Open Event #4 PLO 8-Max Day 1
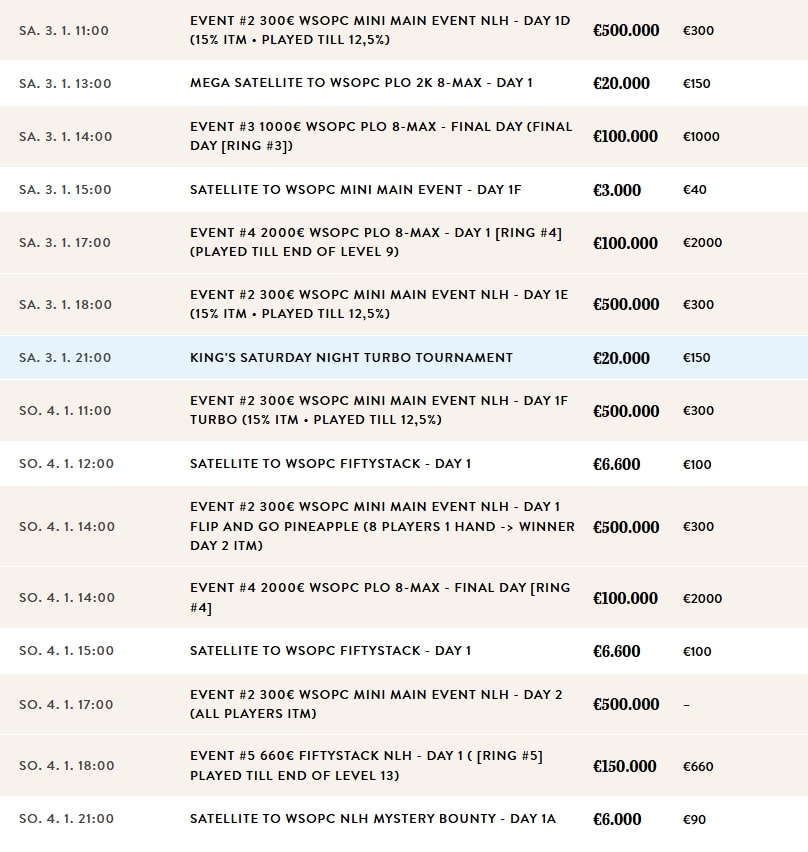The image size is (808, 852). click(376, 242)
